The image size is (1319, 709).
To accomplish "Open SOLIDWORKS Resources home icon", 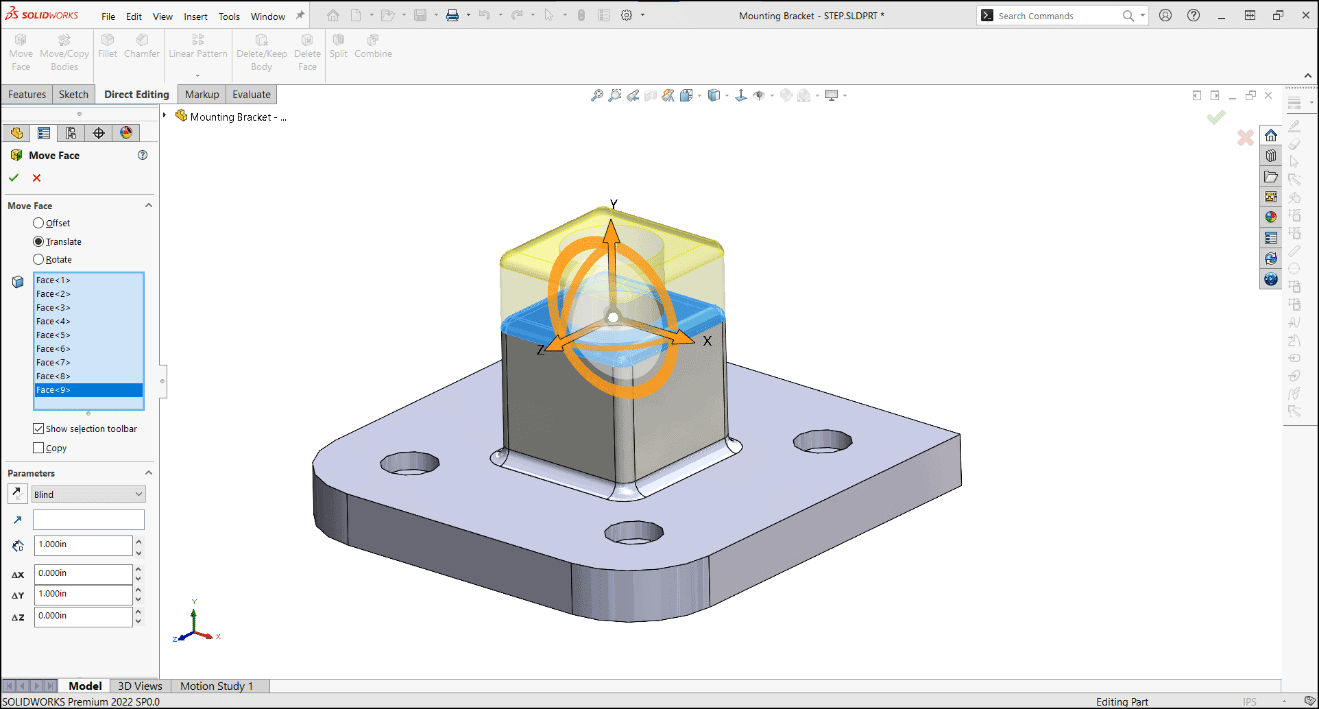I will click(1271, 135).
